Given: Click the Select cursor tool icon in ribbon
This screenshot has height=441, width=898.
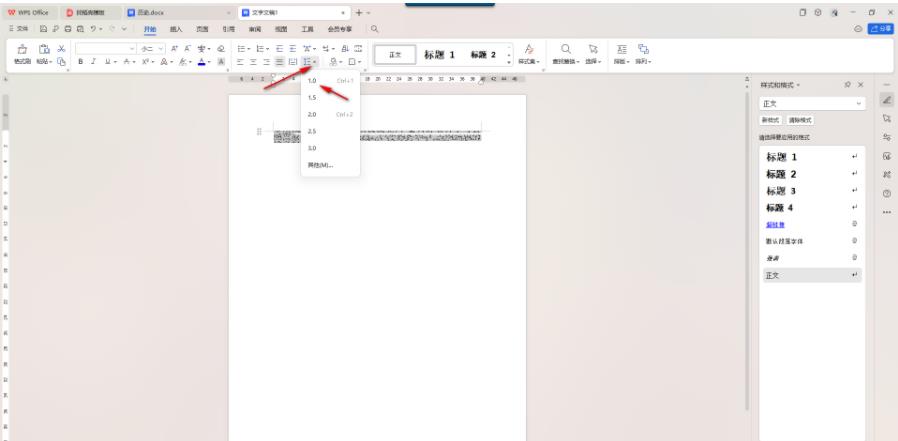Looking at the screenshot, I should tap(593, 49).
